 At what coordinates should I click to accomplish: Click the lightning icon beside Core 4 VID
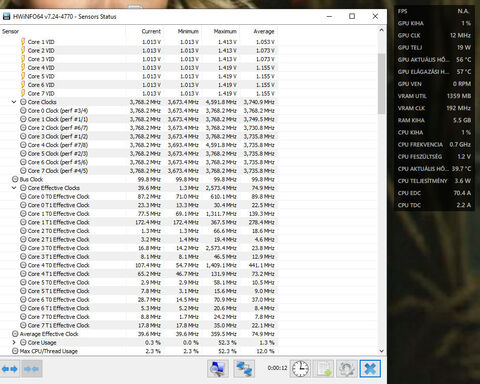(x=23, y=68)
